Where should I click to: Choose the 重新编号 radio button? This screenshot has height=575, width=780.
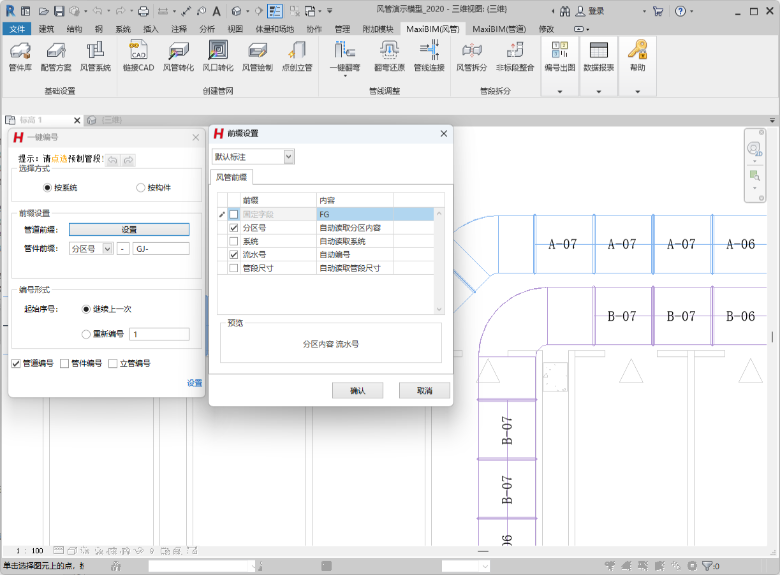(87, 335)
